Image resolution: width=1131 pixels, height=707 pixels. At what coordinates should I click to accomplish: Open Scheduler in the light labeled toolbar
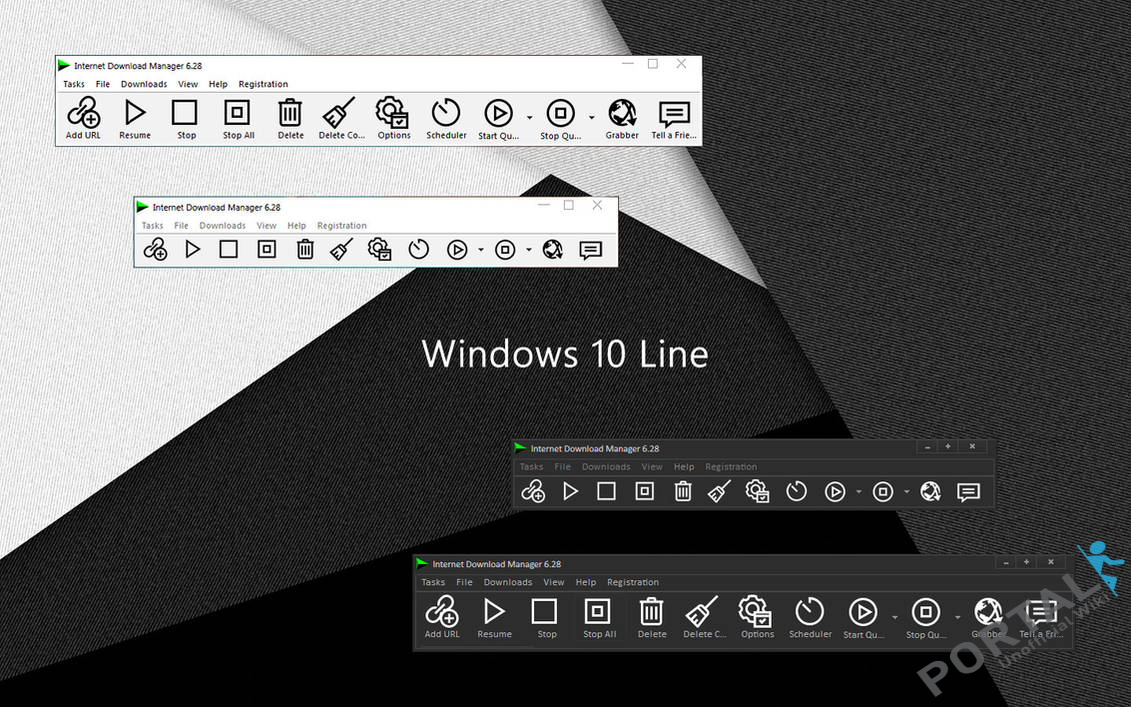point(446,118)
